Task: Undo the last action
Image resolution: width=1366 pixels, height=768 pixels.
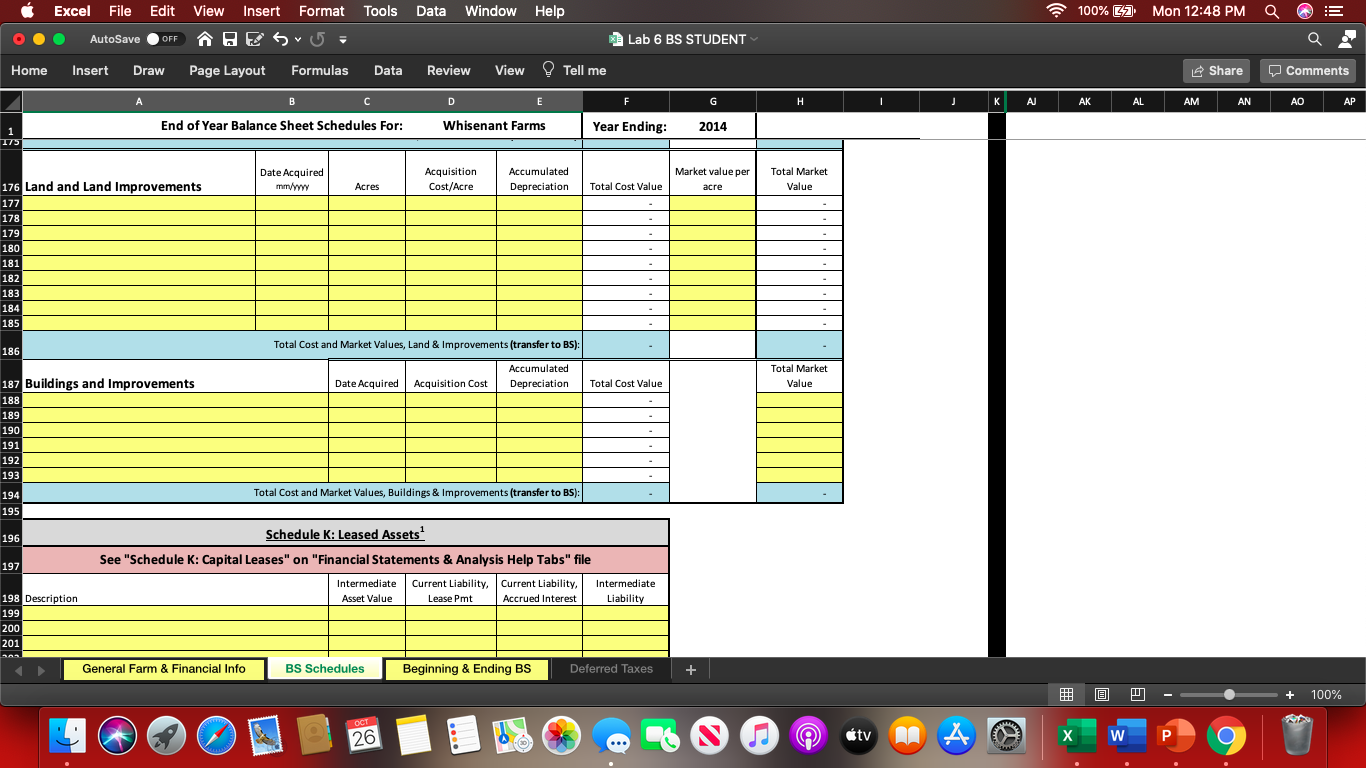Action: click(x=280, y=39)
